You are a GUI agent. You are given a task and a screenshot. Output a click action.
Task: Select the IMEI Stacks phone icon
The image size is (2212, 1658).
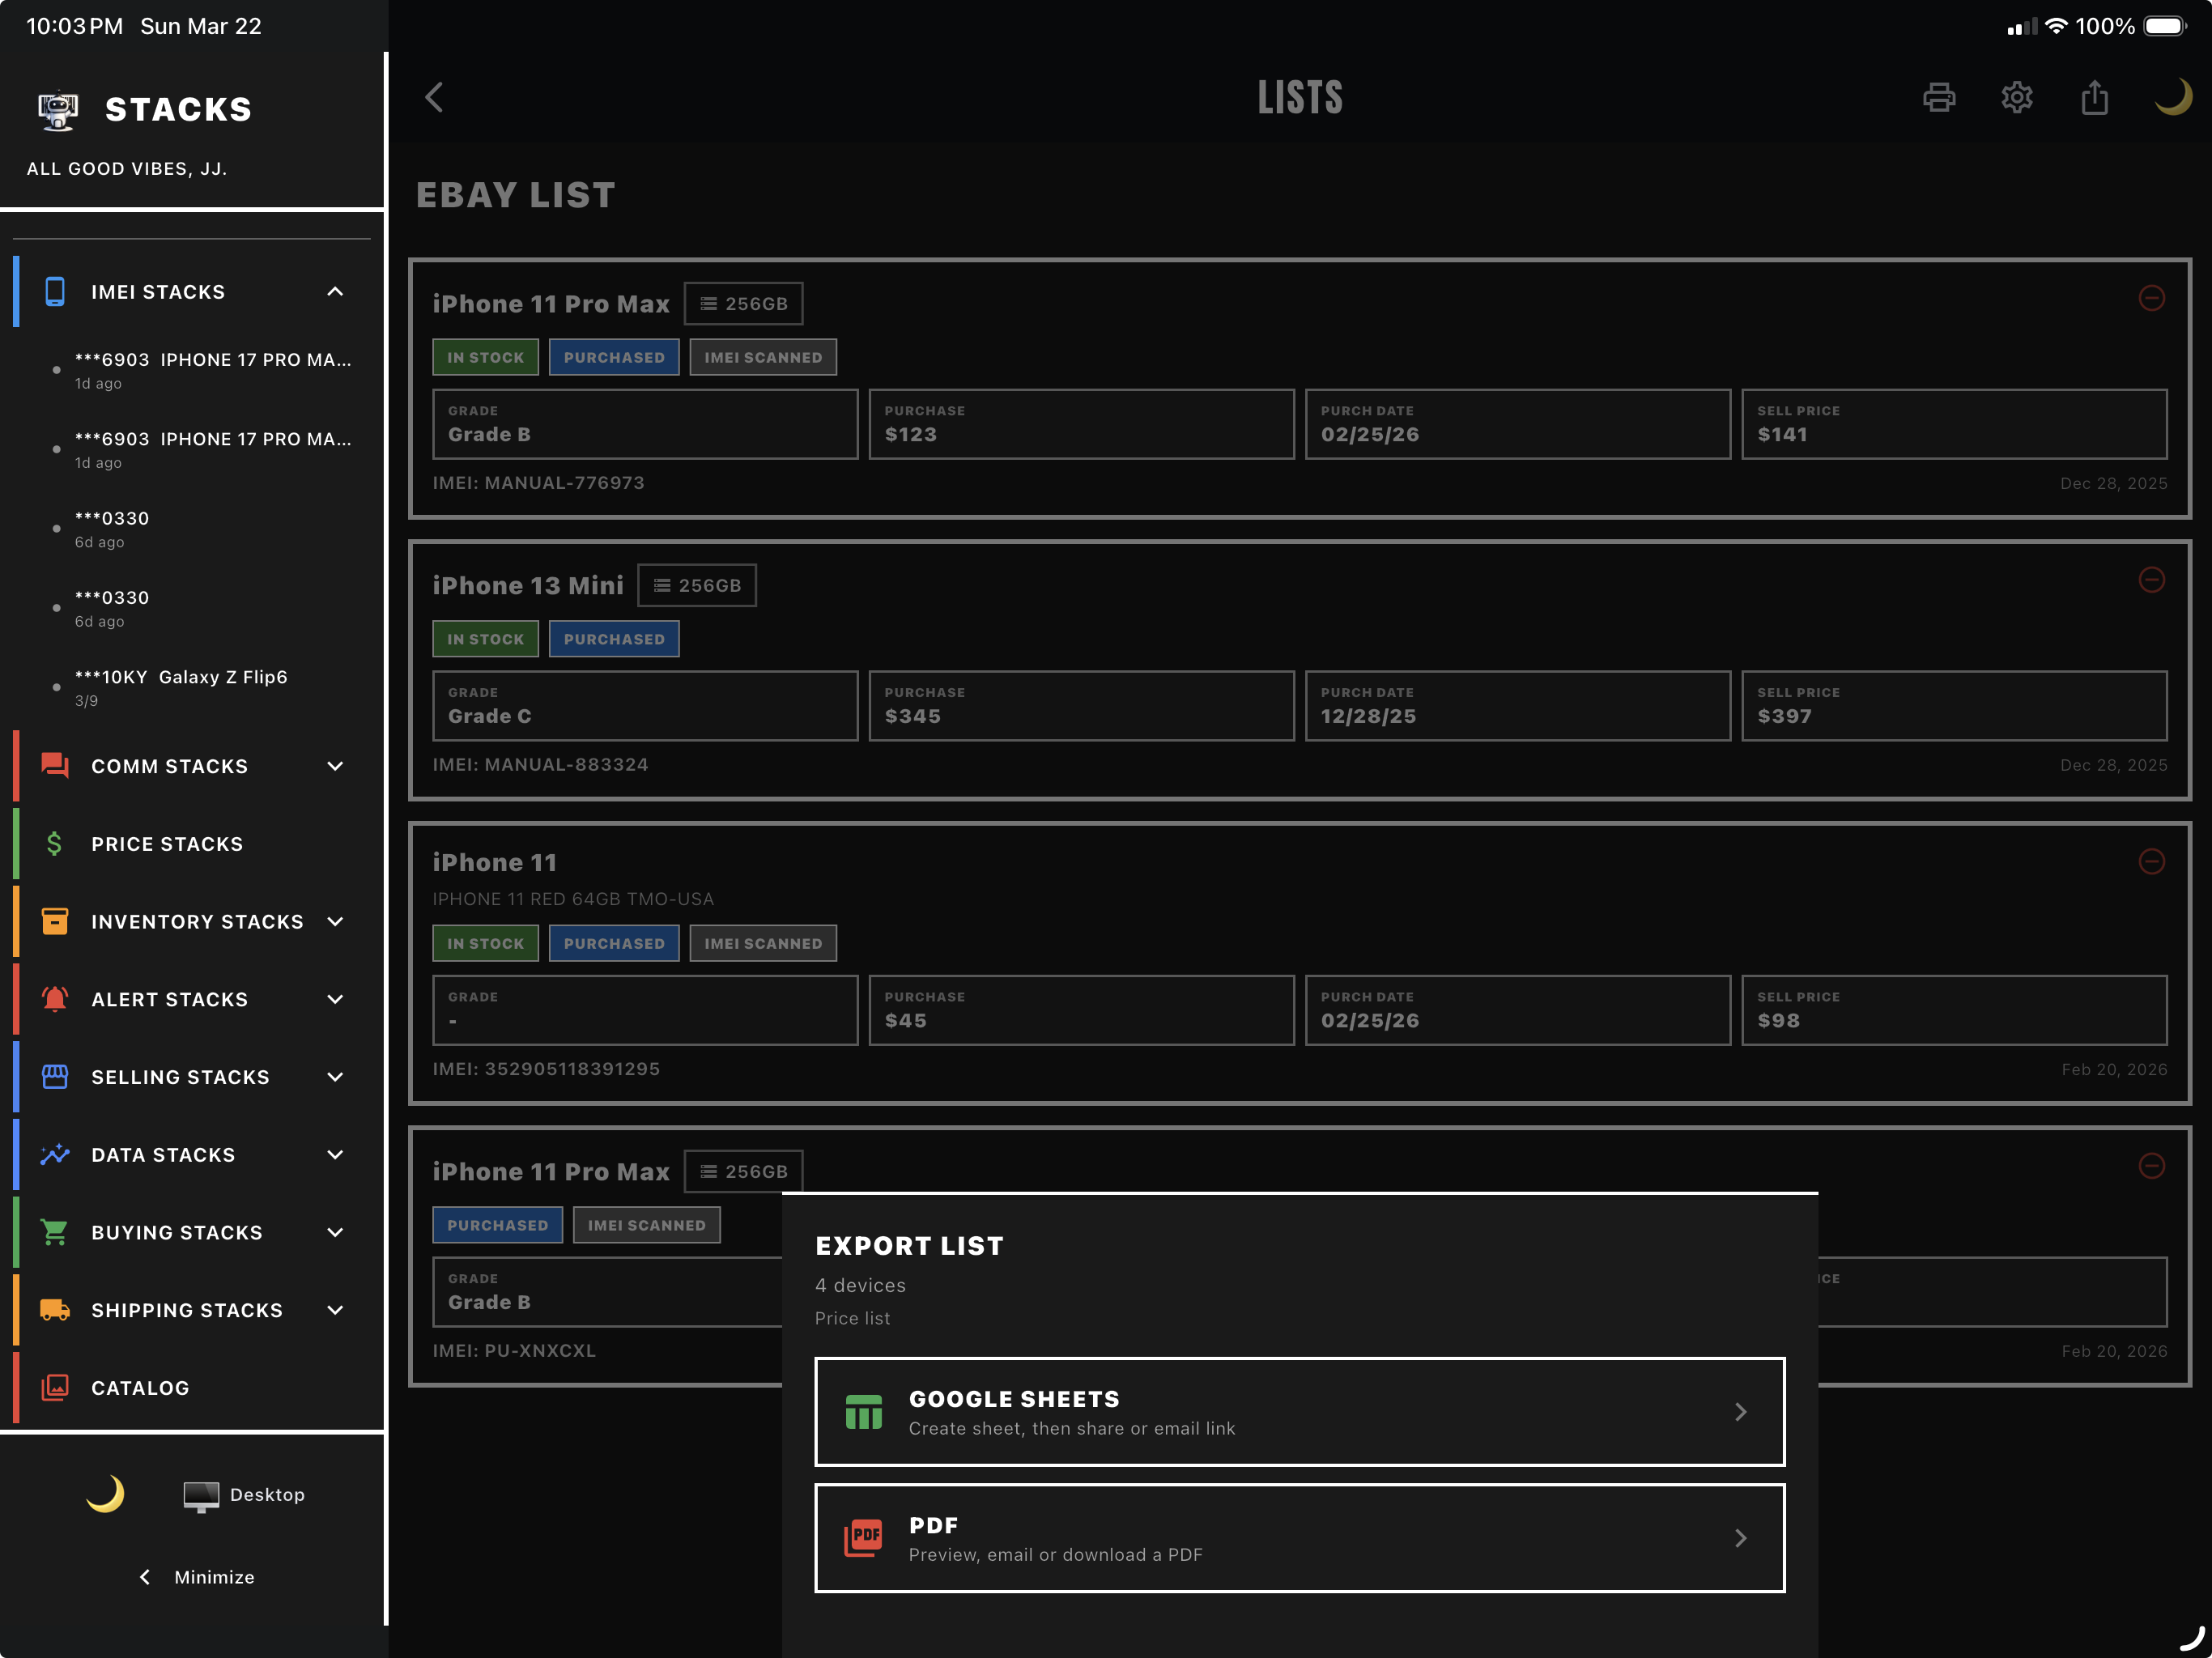pyautogui.click(x=54, y=291)
